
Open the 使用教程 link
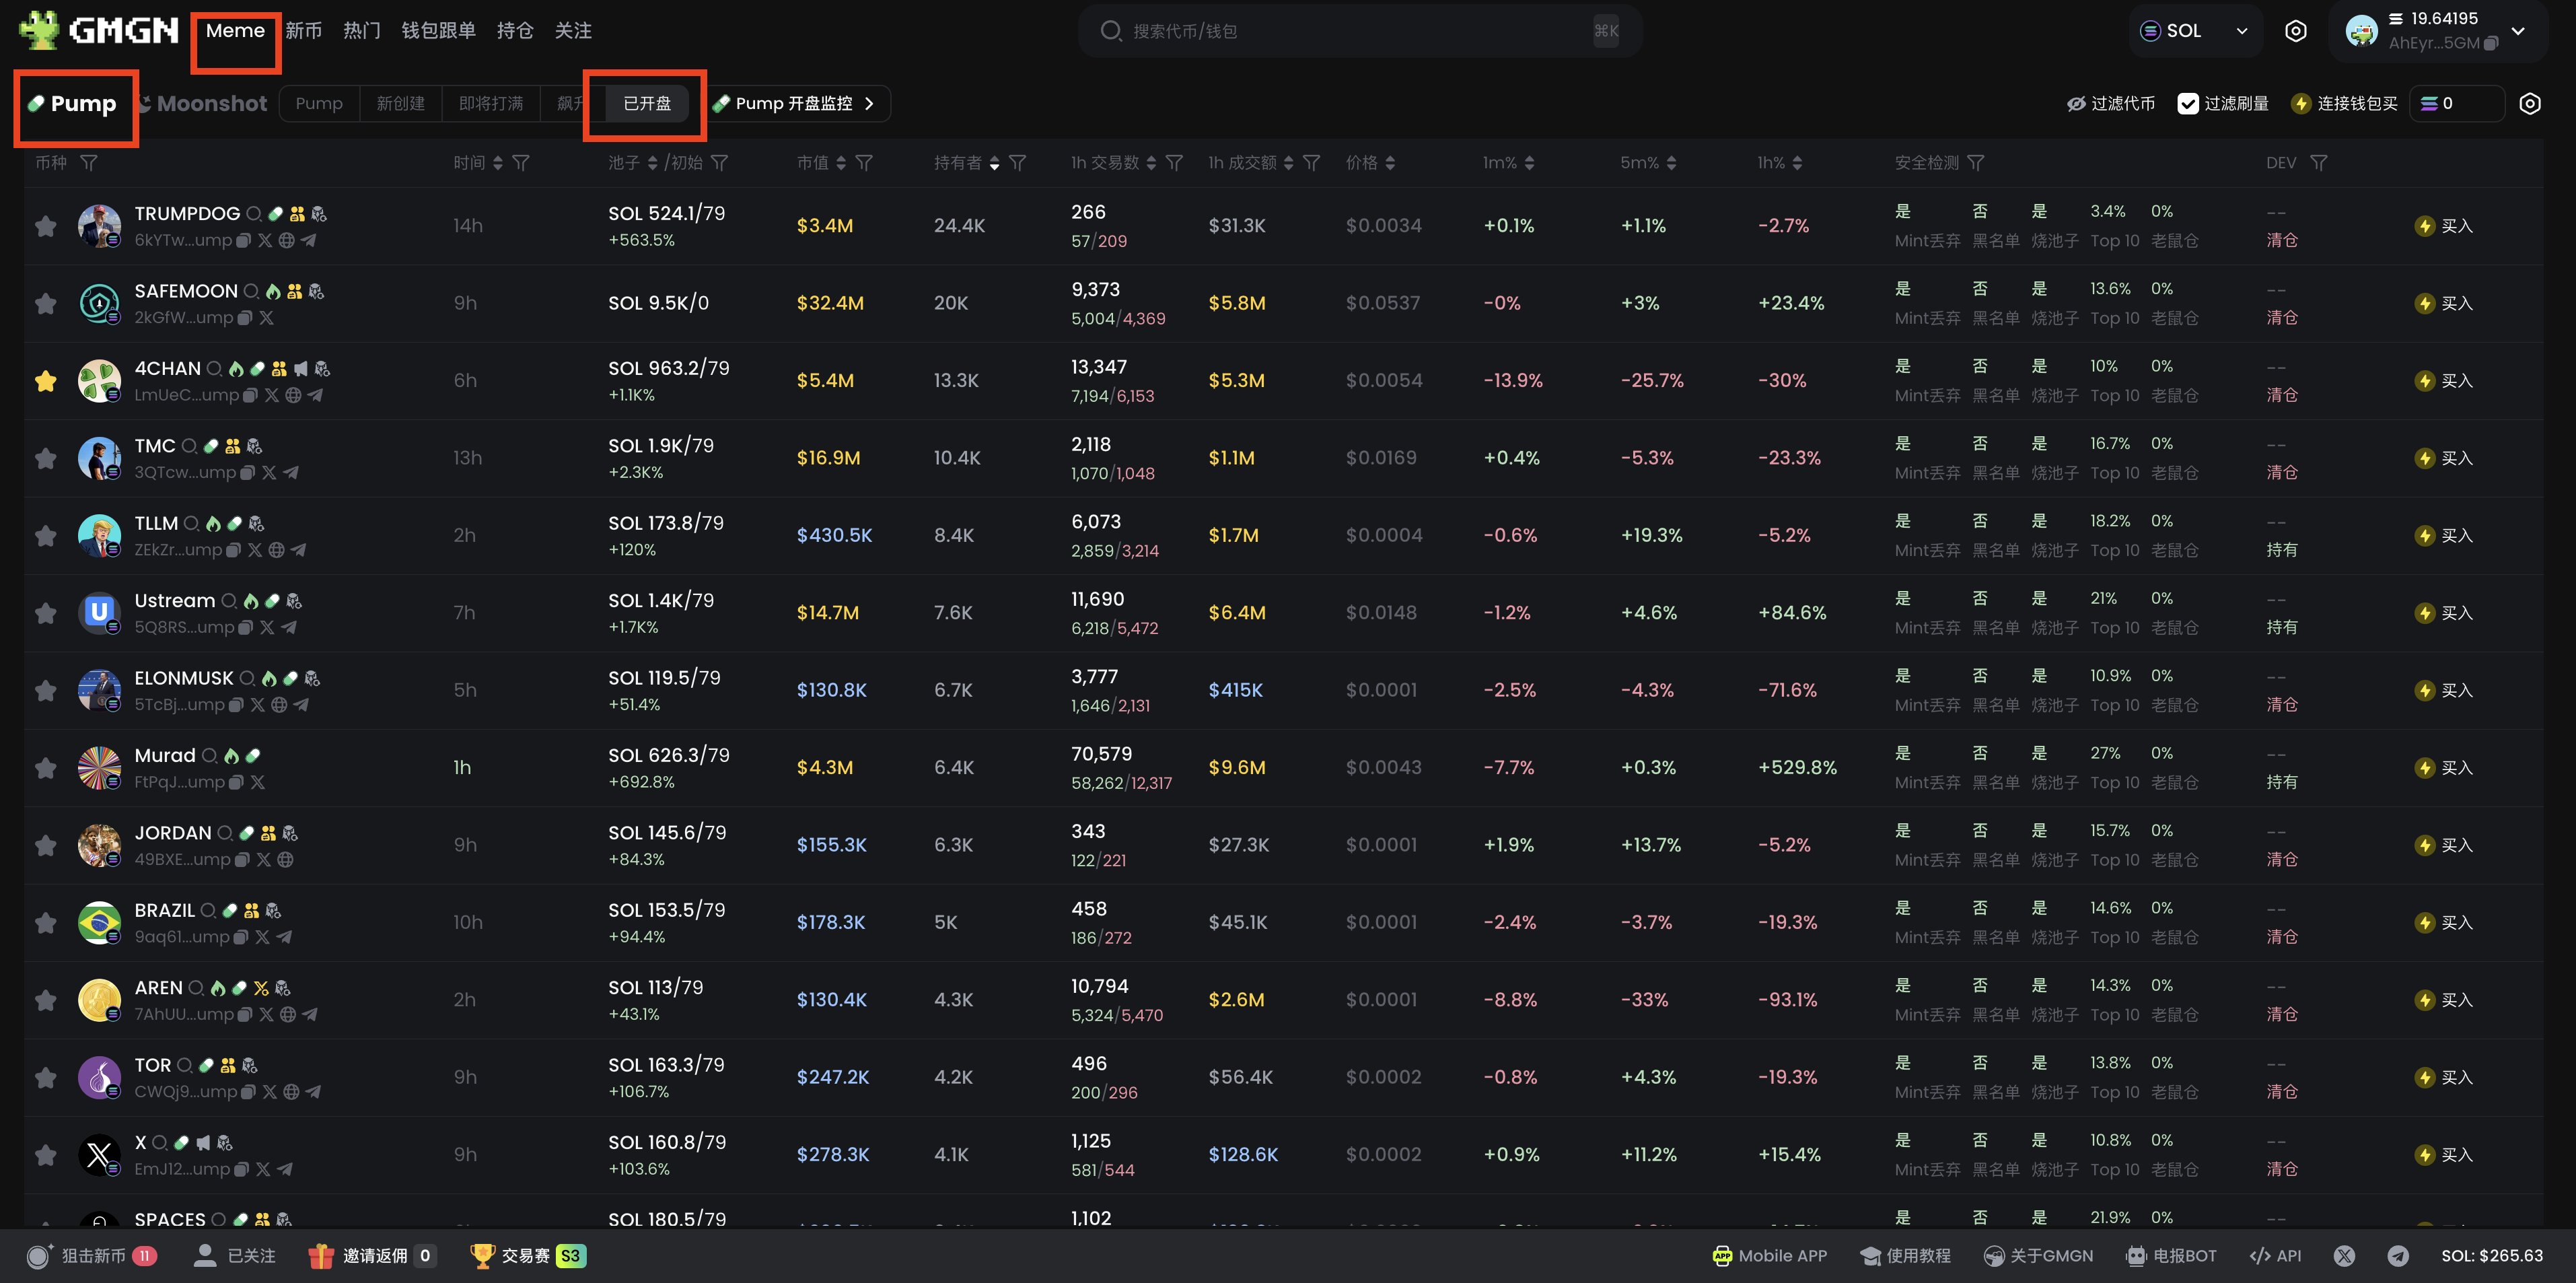tap(1905, 1256)
